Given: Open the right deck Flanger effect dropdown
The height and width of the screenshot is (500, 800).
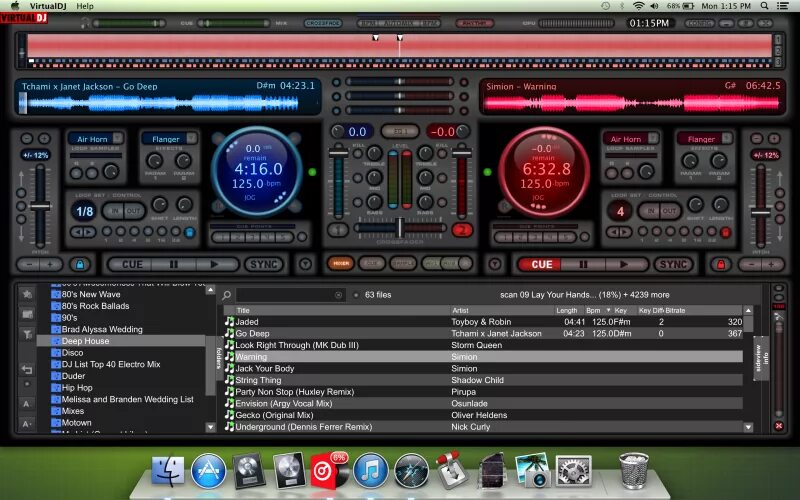Looking at the screenshot, I should coord(726,138).
